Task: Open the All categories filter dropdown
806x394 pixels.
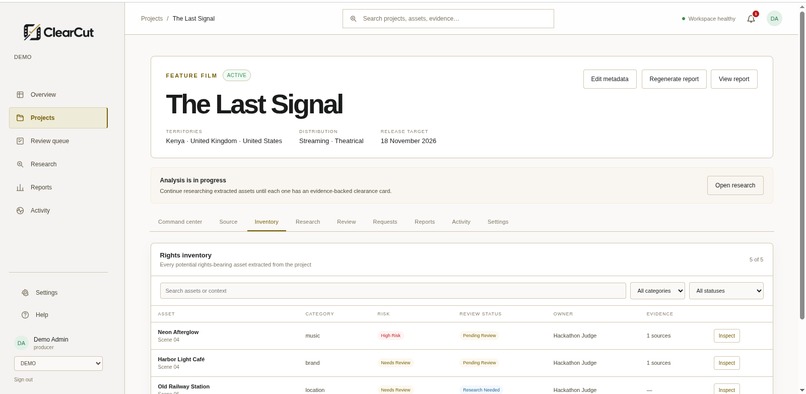Action: coord(657,291)
